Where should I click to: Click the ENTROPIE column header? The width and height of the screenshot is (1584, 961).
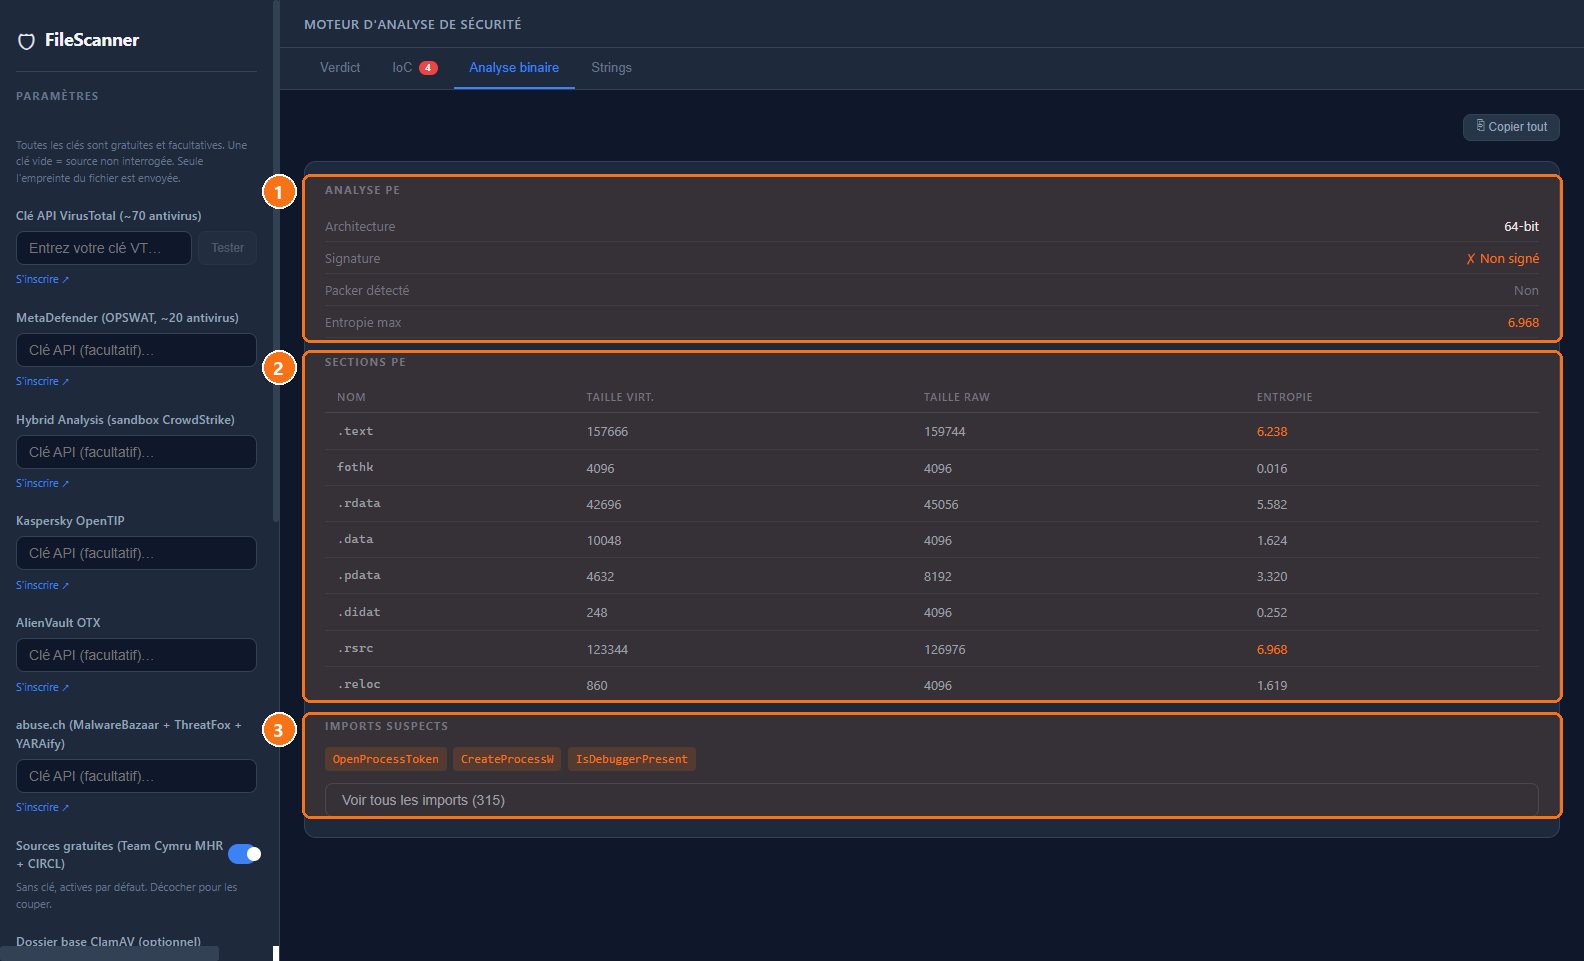pos(1284,397)
